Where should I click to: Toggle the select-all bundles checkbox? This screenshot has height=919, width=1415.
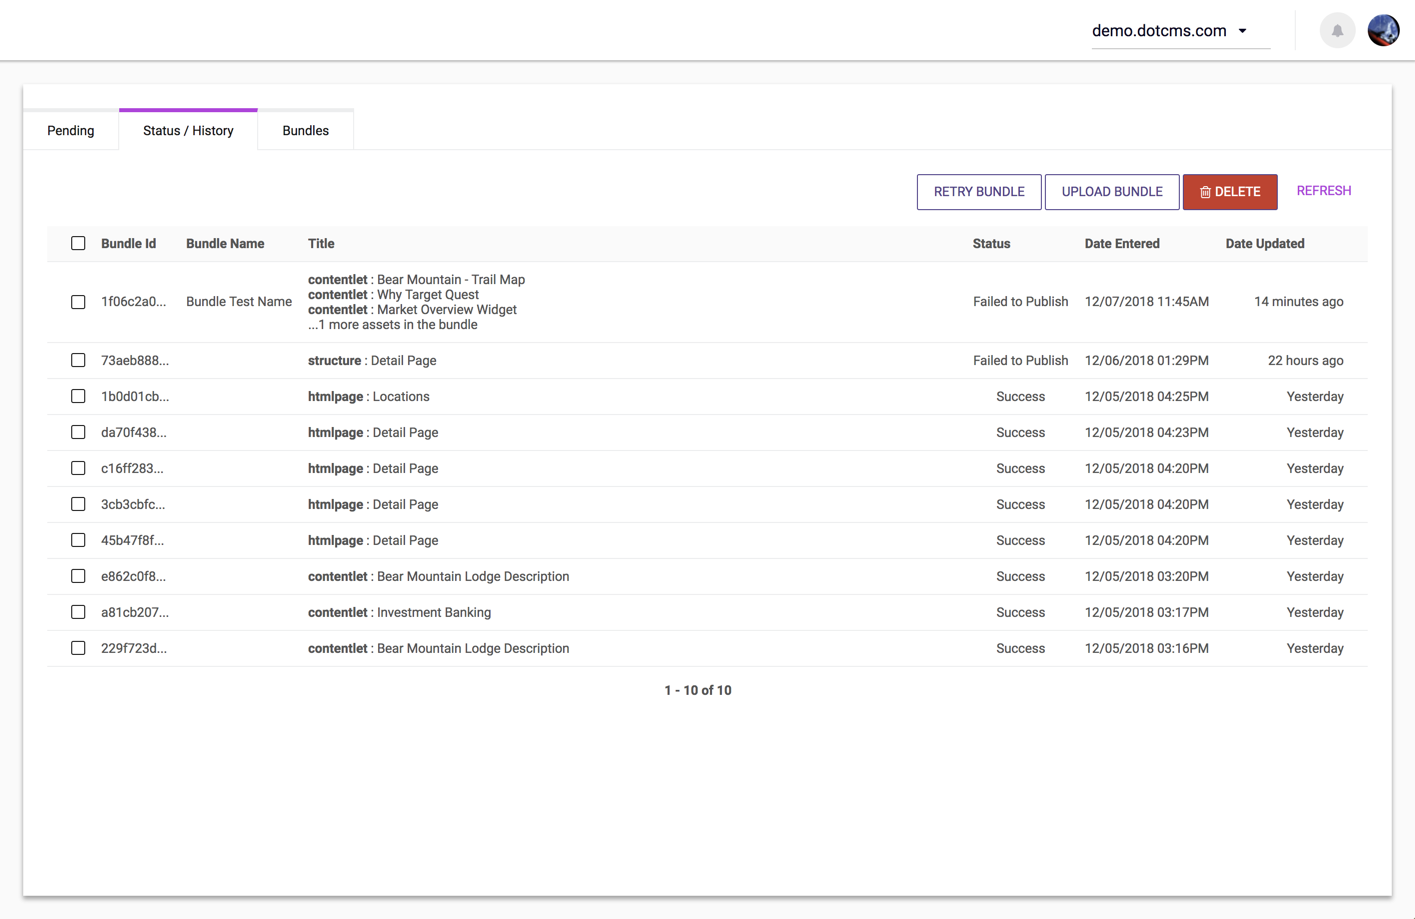click(x=78, y=244)
